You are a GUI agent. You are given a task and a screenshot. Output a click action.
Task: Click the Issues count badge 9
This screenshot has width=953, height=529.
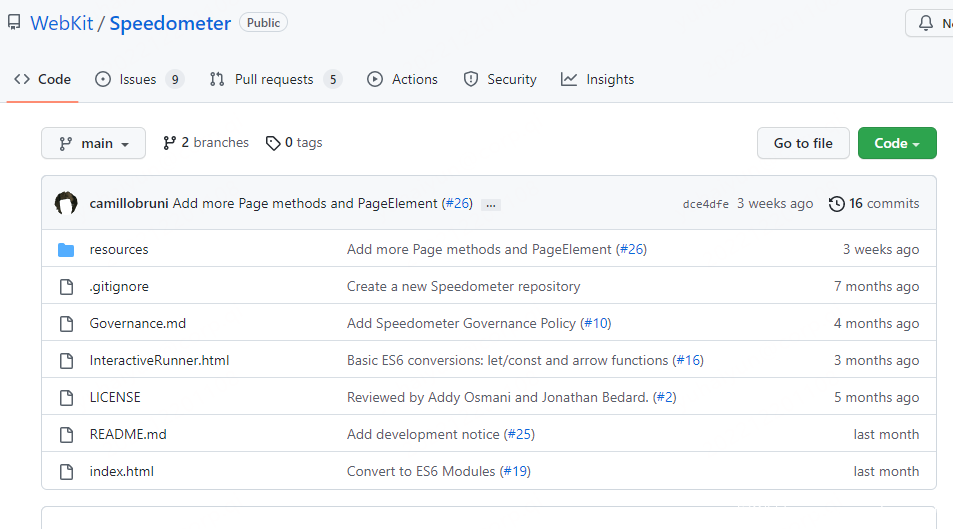click(175, 80)
